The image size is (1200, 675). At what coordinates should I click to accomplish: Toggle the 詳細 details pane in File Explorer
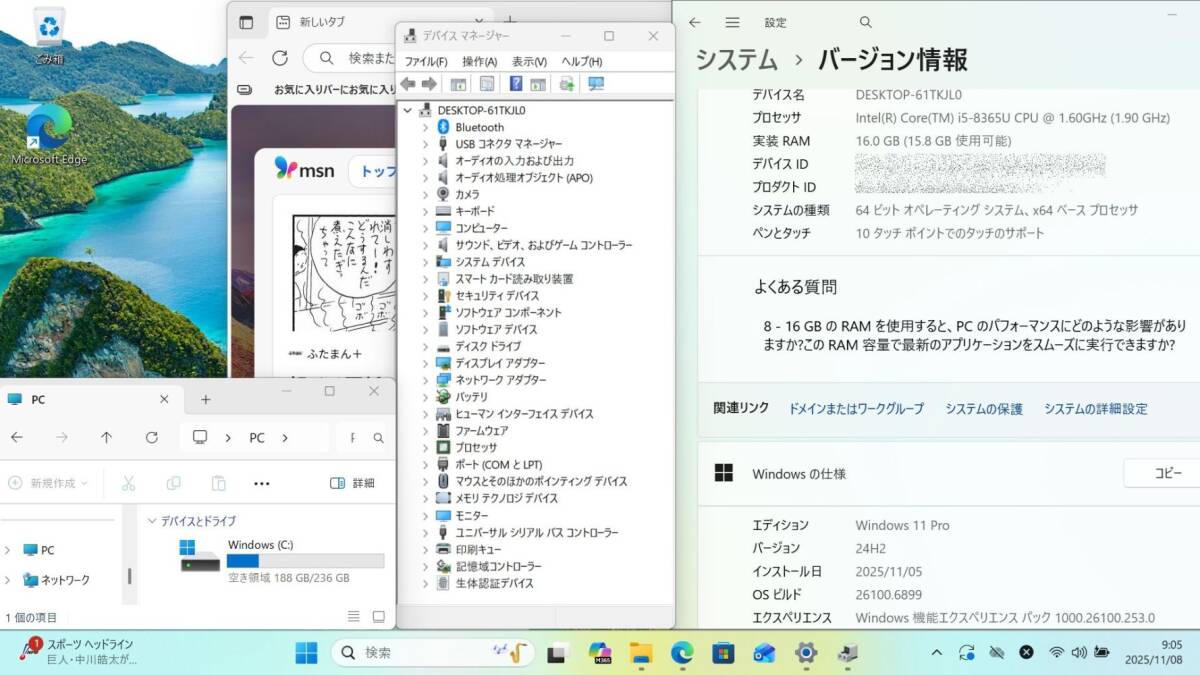[352, 483]
